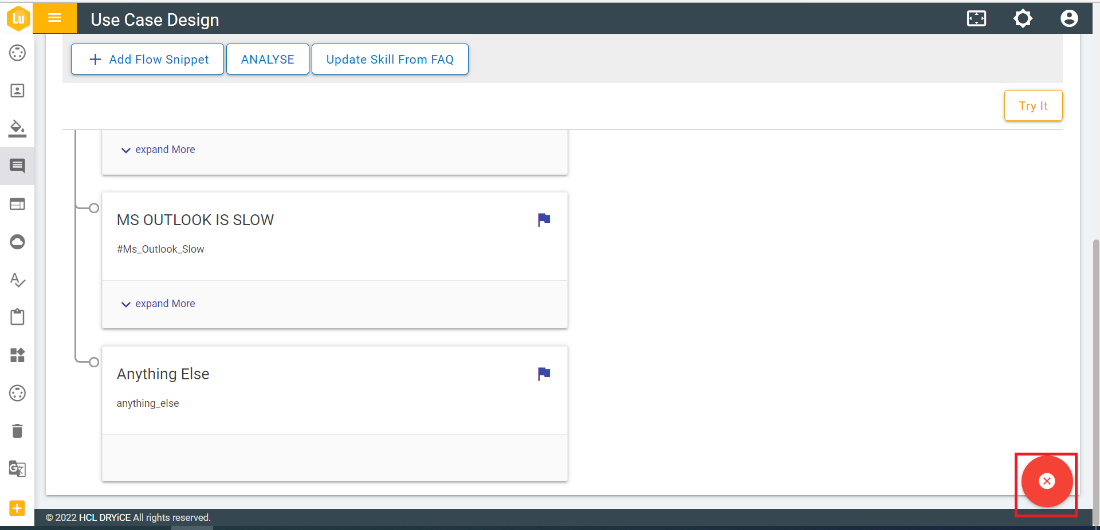Open the user account profile icon

point(1069,19)
